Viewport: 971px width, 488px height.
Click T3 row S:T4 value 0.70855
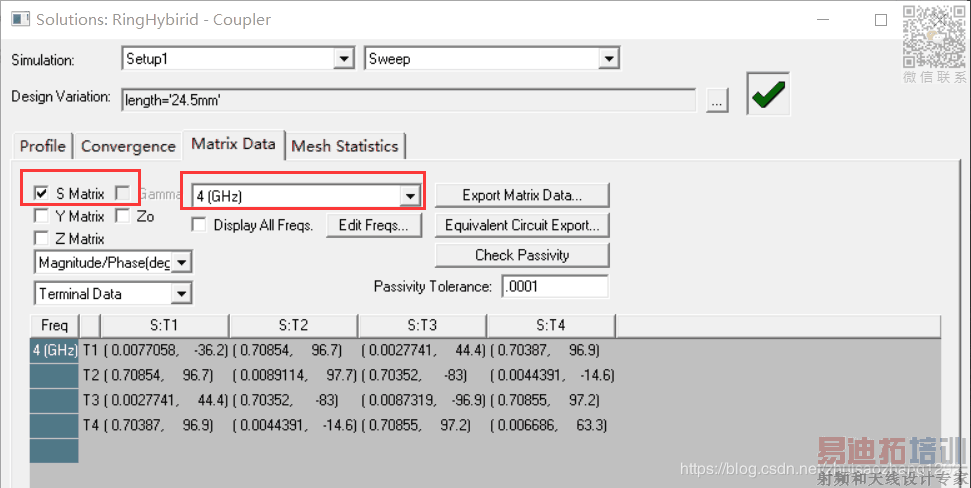(x=523, y=400)
